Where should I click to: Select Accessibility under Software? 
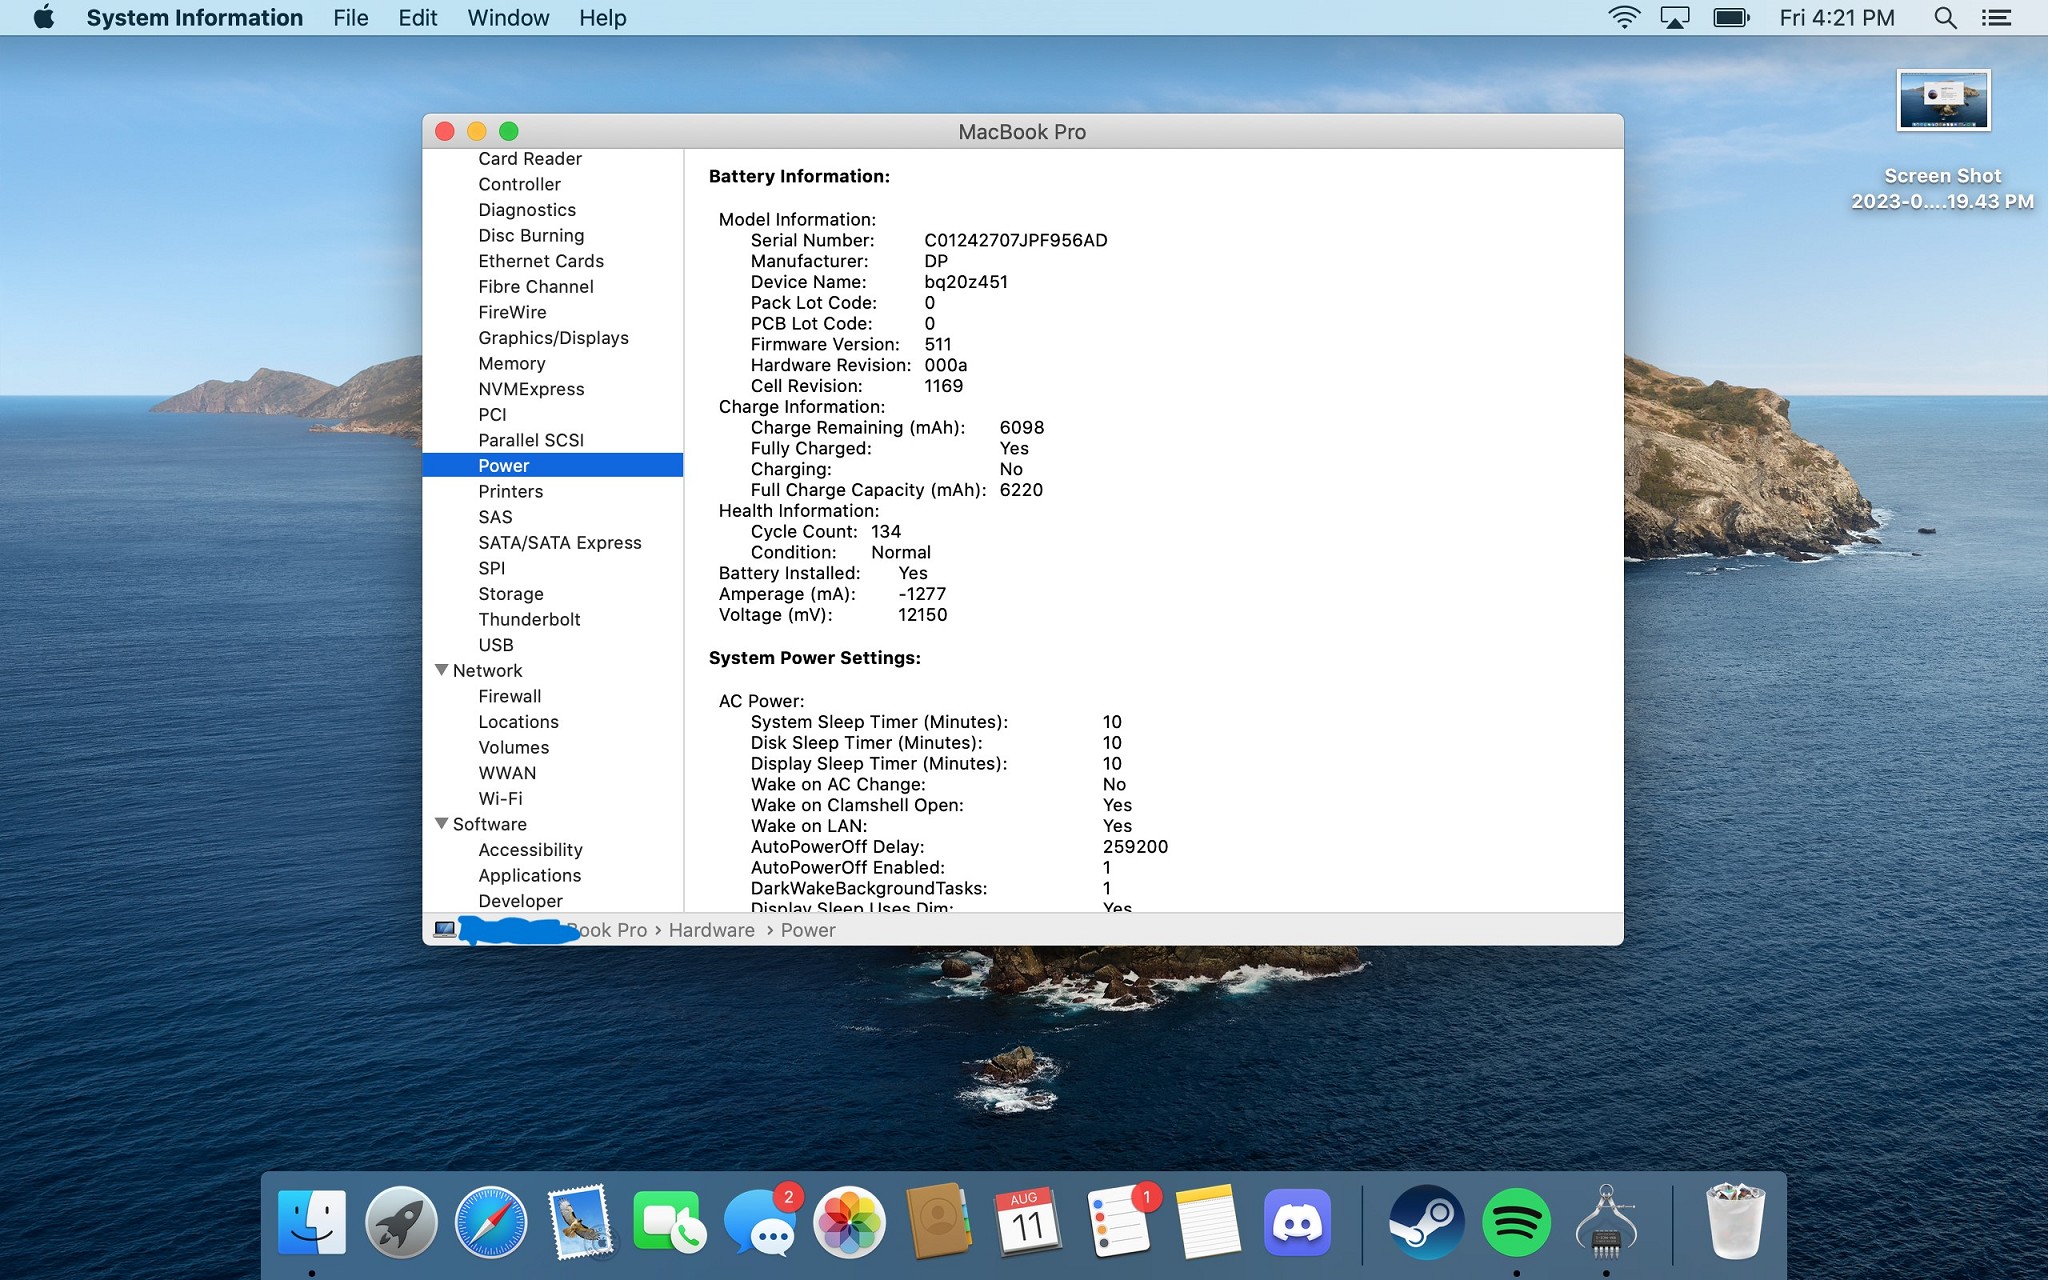click(530, 850)
